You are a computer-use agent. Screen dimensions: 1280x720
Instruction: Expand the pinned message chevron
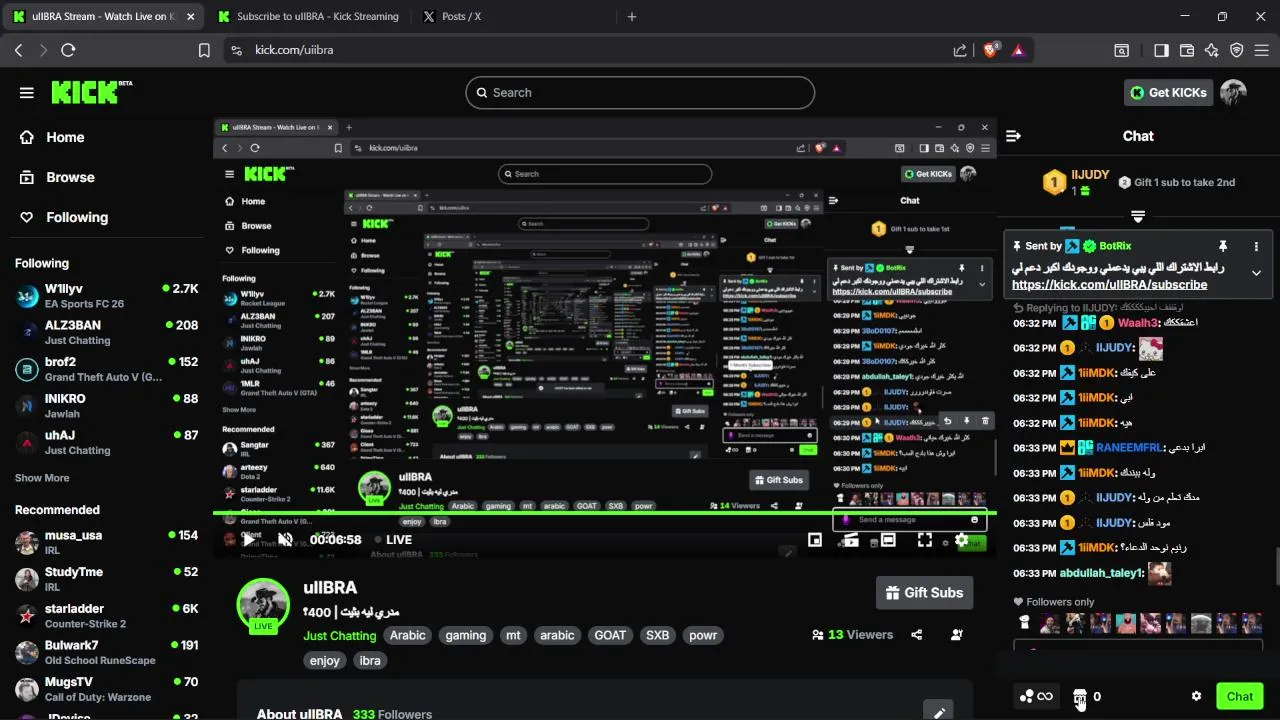[x=1256, y=272]
